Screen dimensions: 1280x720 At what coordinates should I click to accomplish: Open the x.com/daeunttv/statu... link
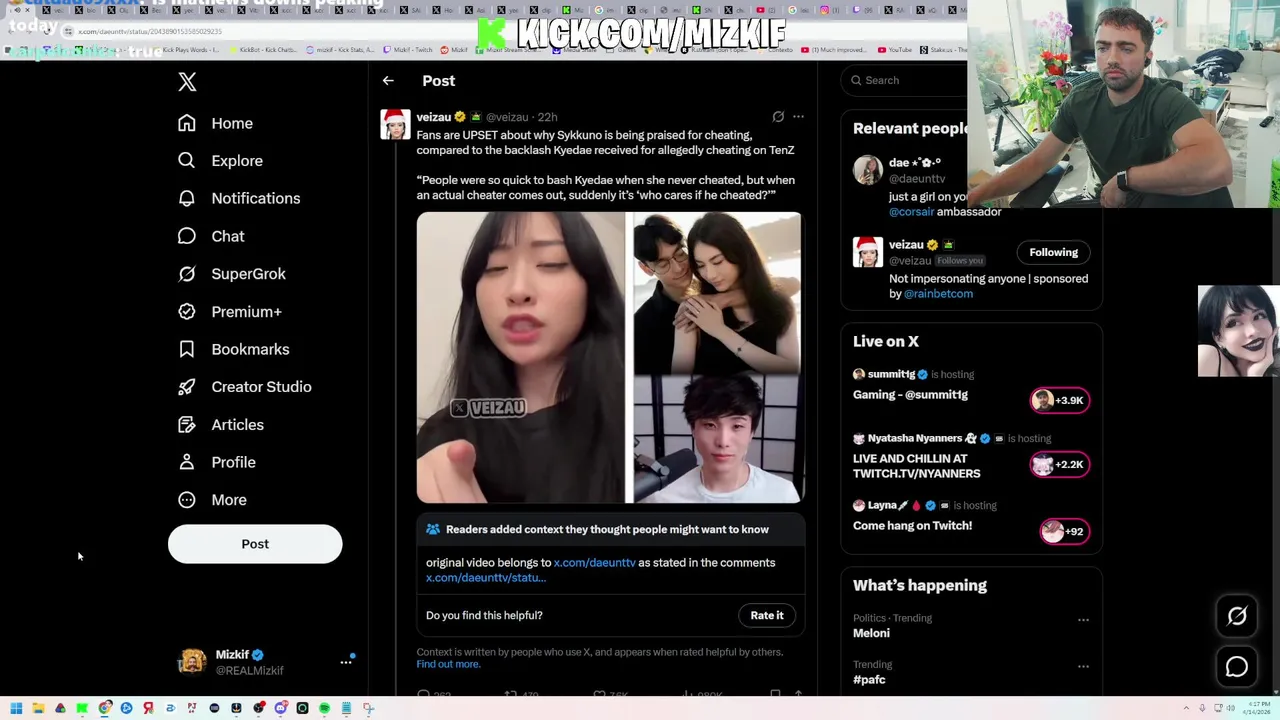tap(485, 578)
